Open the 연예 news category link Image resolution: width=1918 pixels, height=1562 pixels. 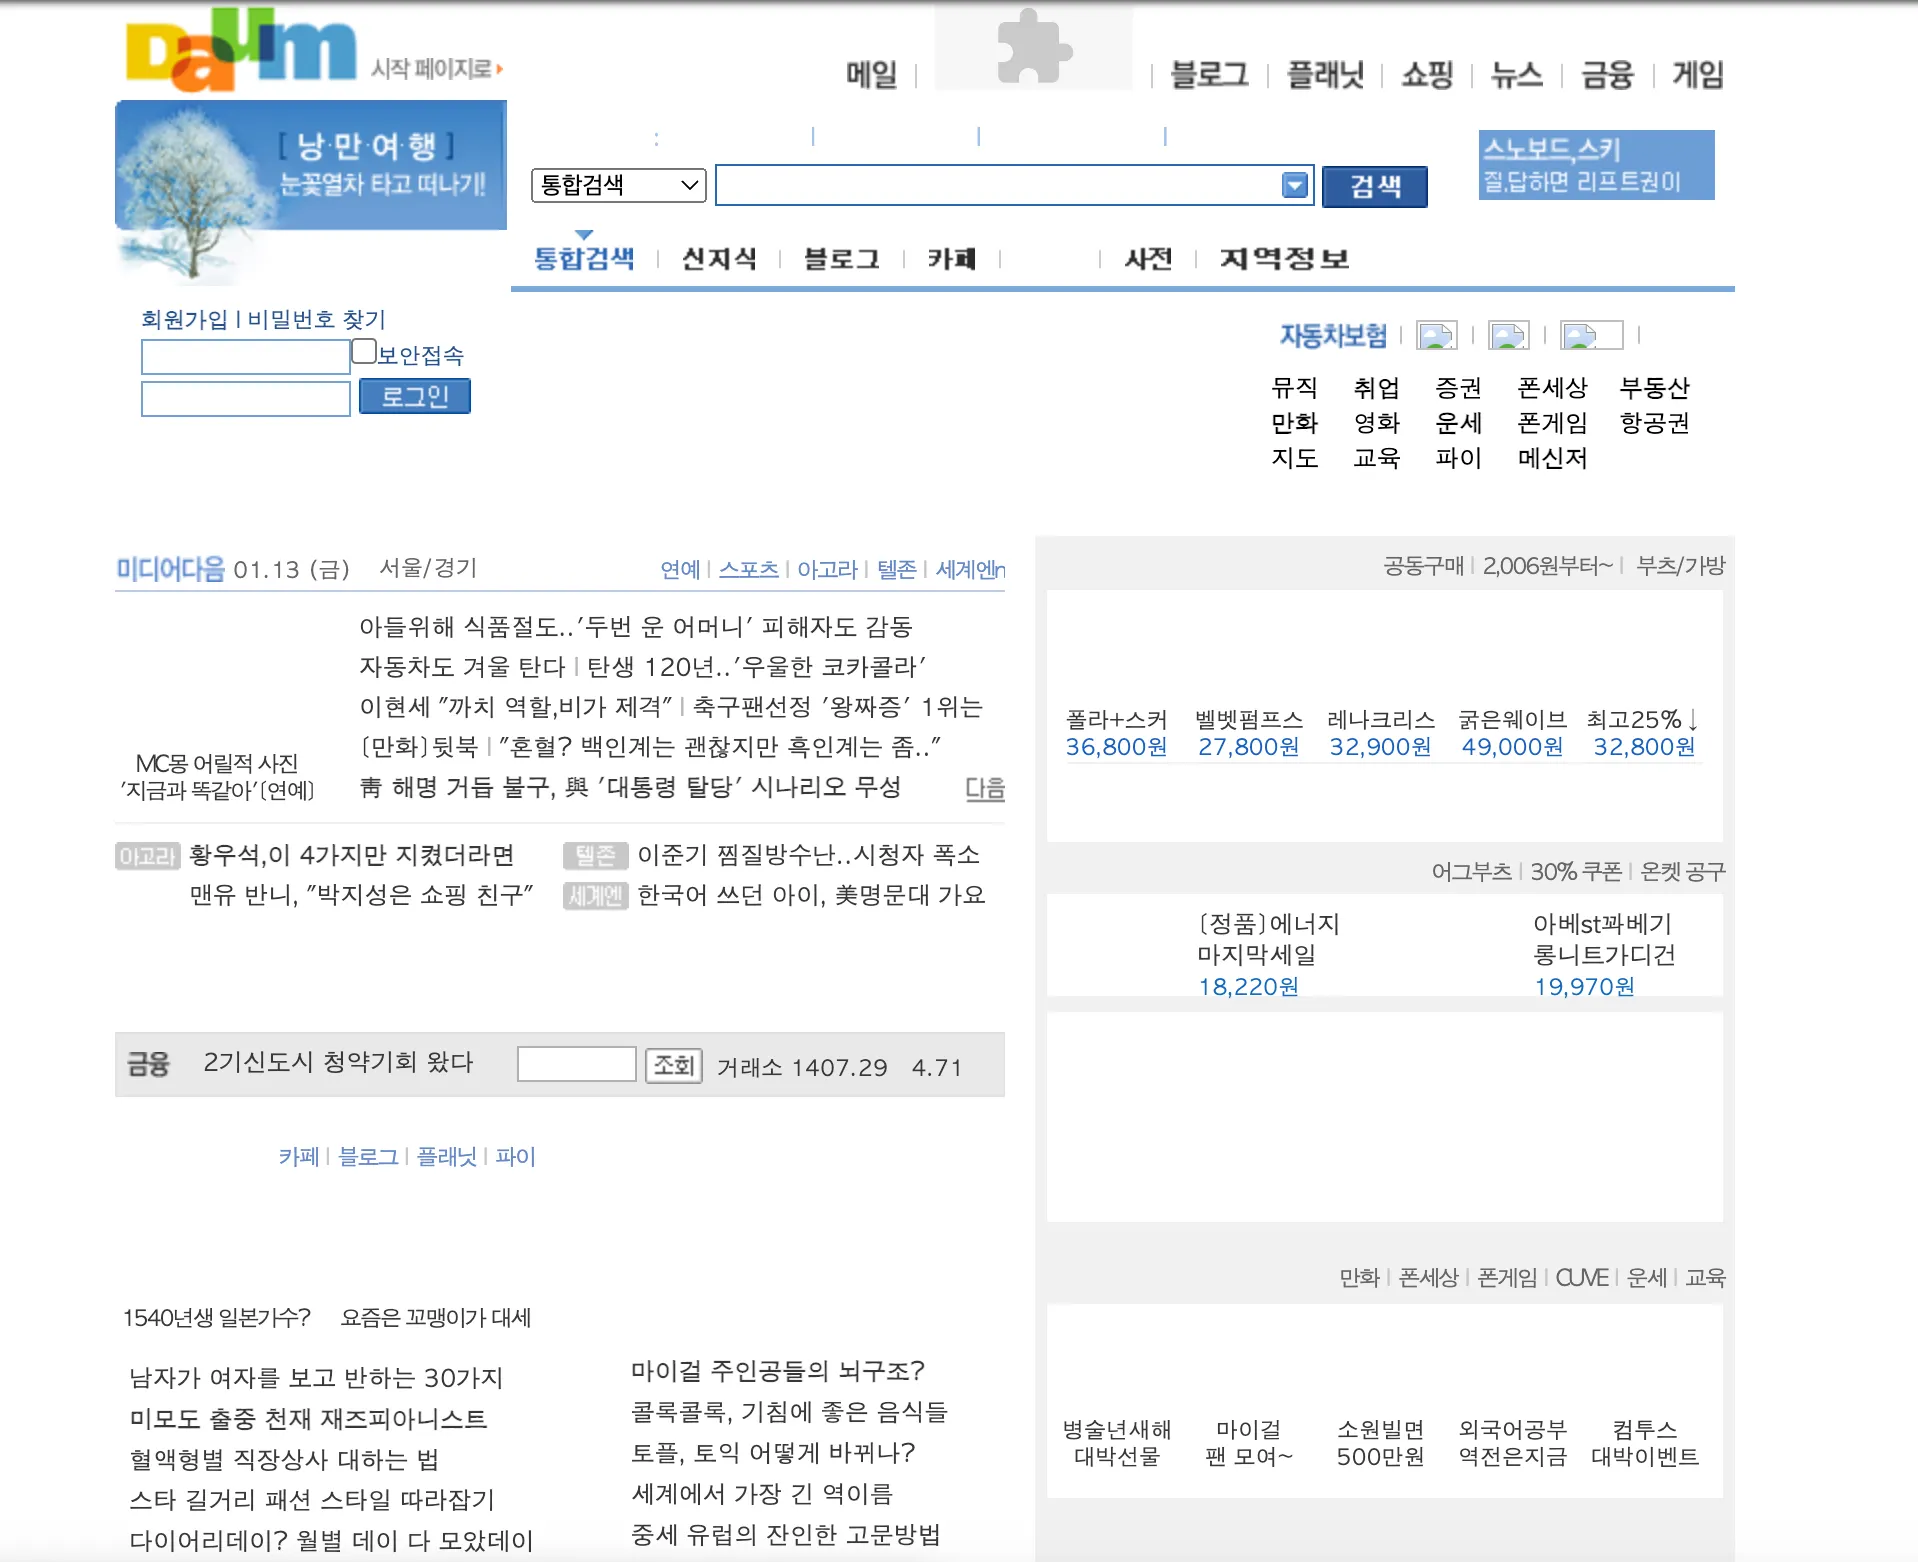(x=681, y=569)
